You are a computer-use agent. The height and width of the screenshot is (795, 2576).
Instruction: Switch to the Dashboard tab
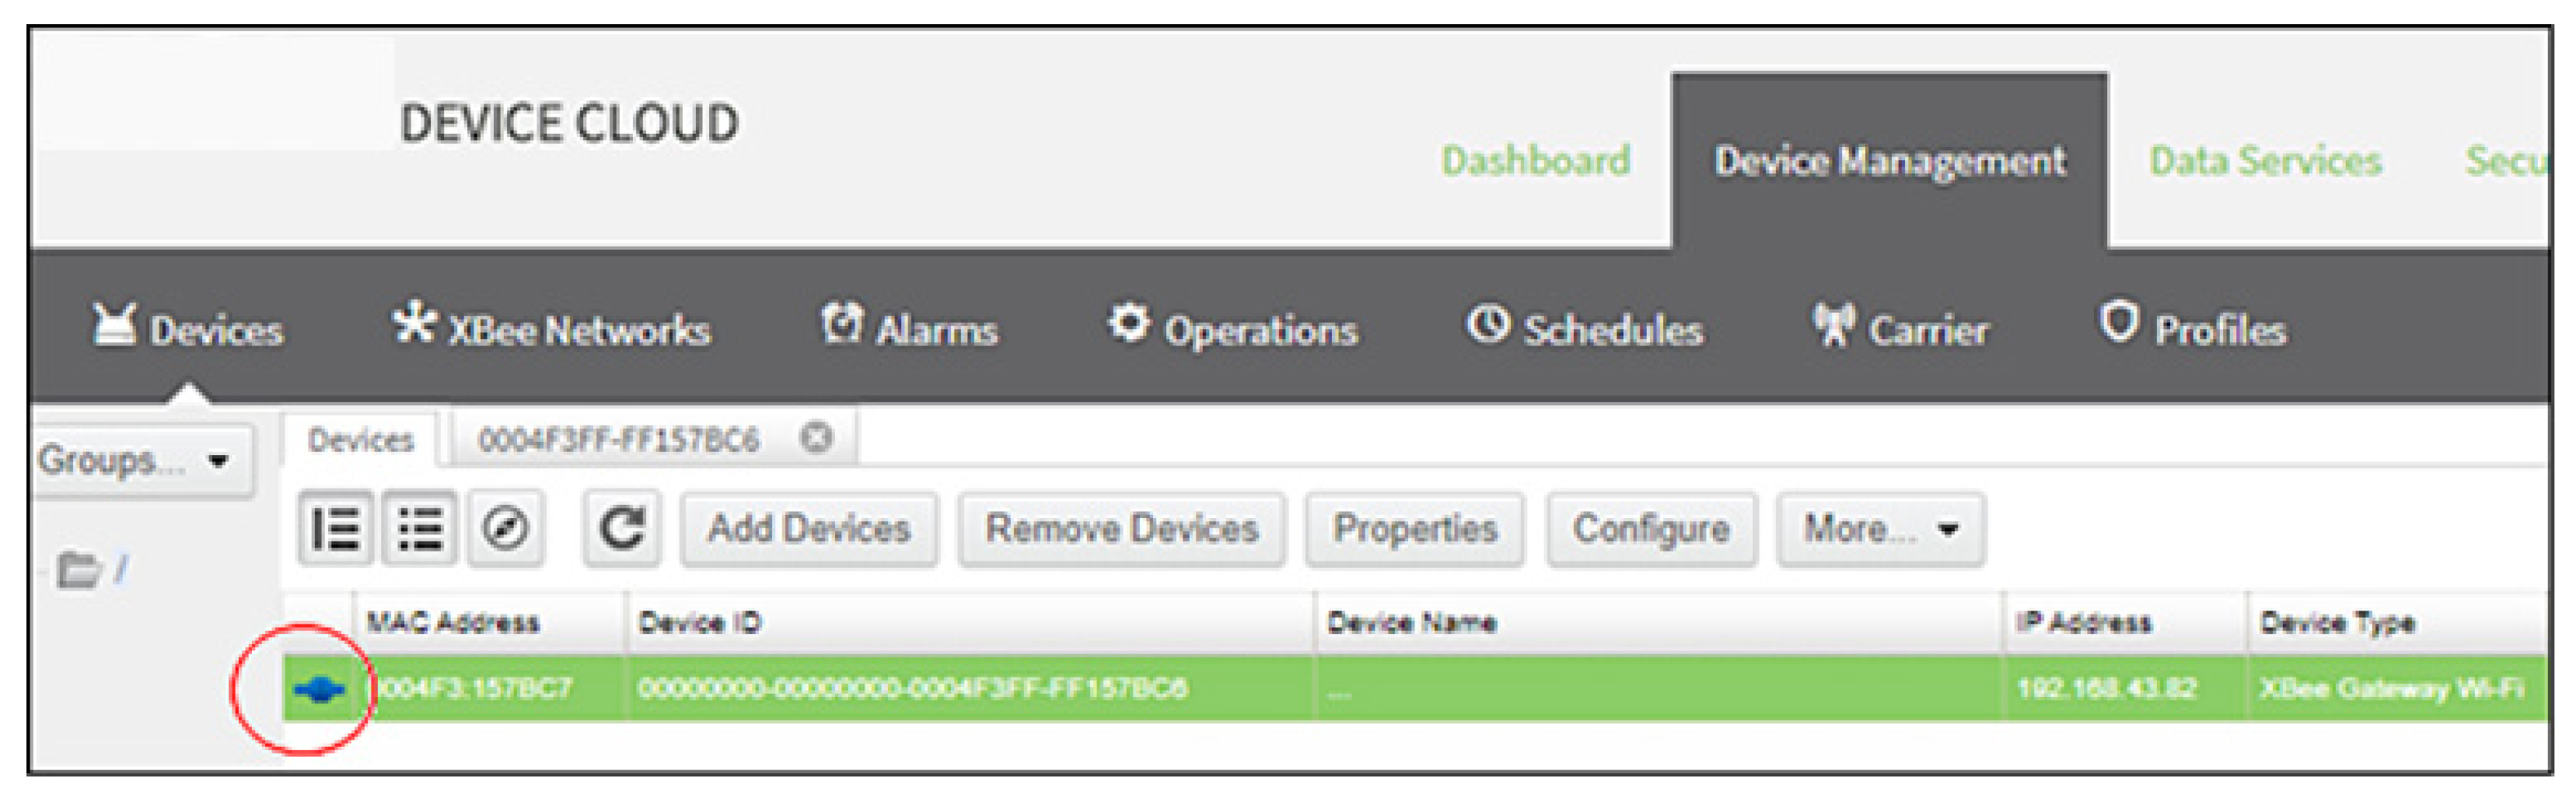click(1535, 161)
